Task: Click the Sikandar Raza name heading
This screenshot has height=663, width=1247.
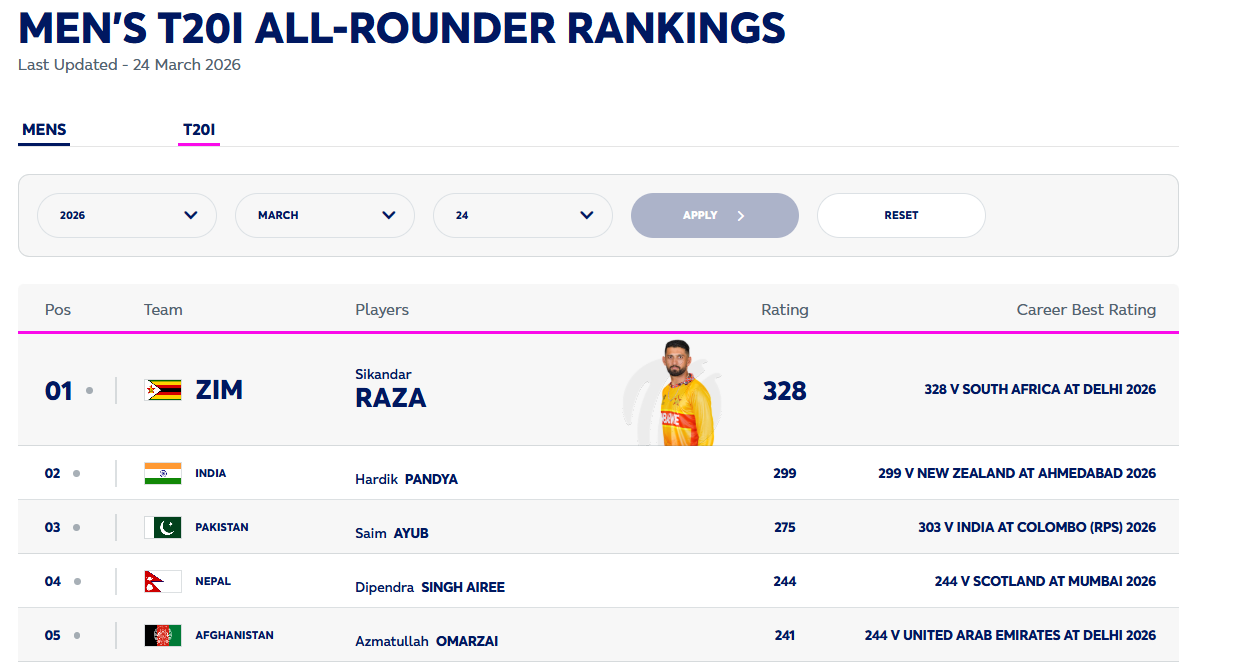Action: pos(391,390)
